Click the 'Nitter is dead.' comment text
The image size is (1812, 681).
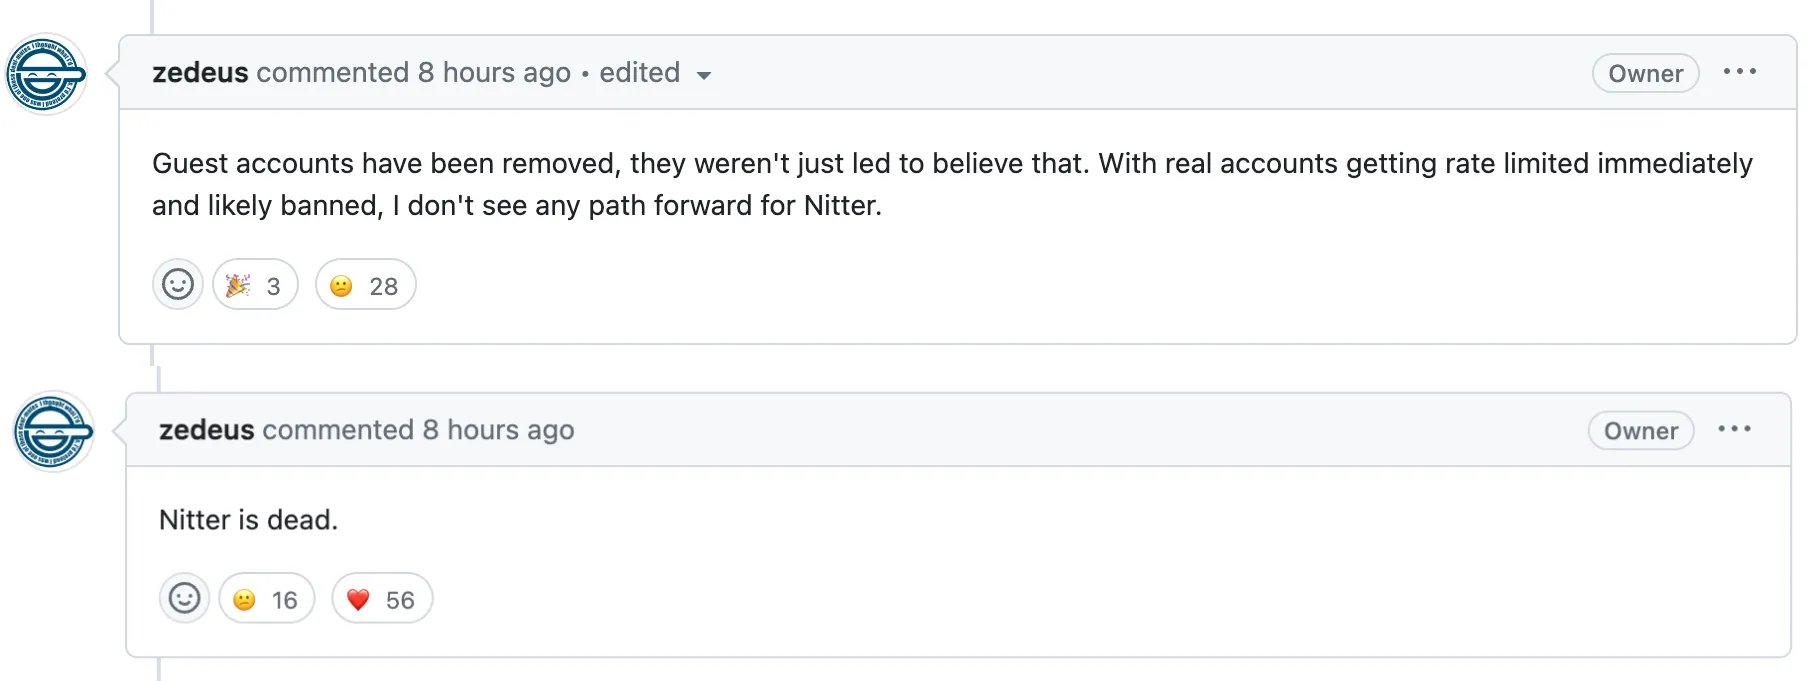pos(248,520)
